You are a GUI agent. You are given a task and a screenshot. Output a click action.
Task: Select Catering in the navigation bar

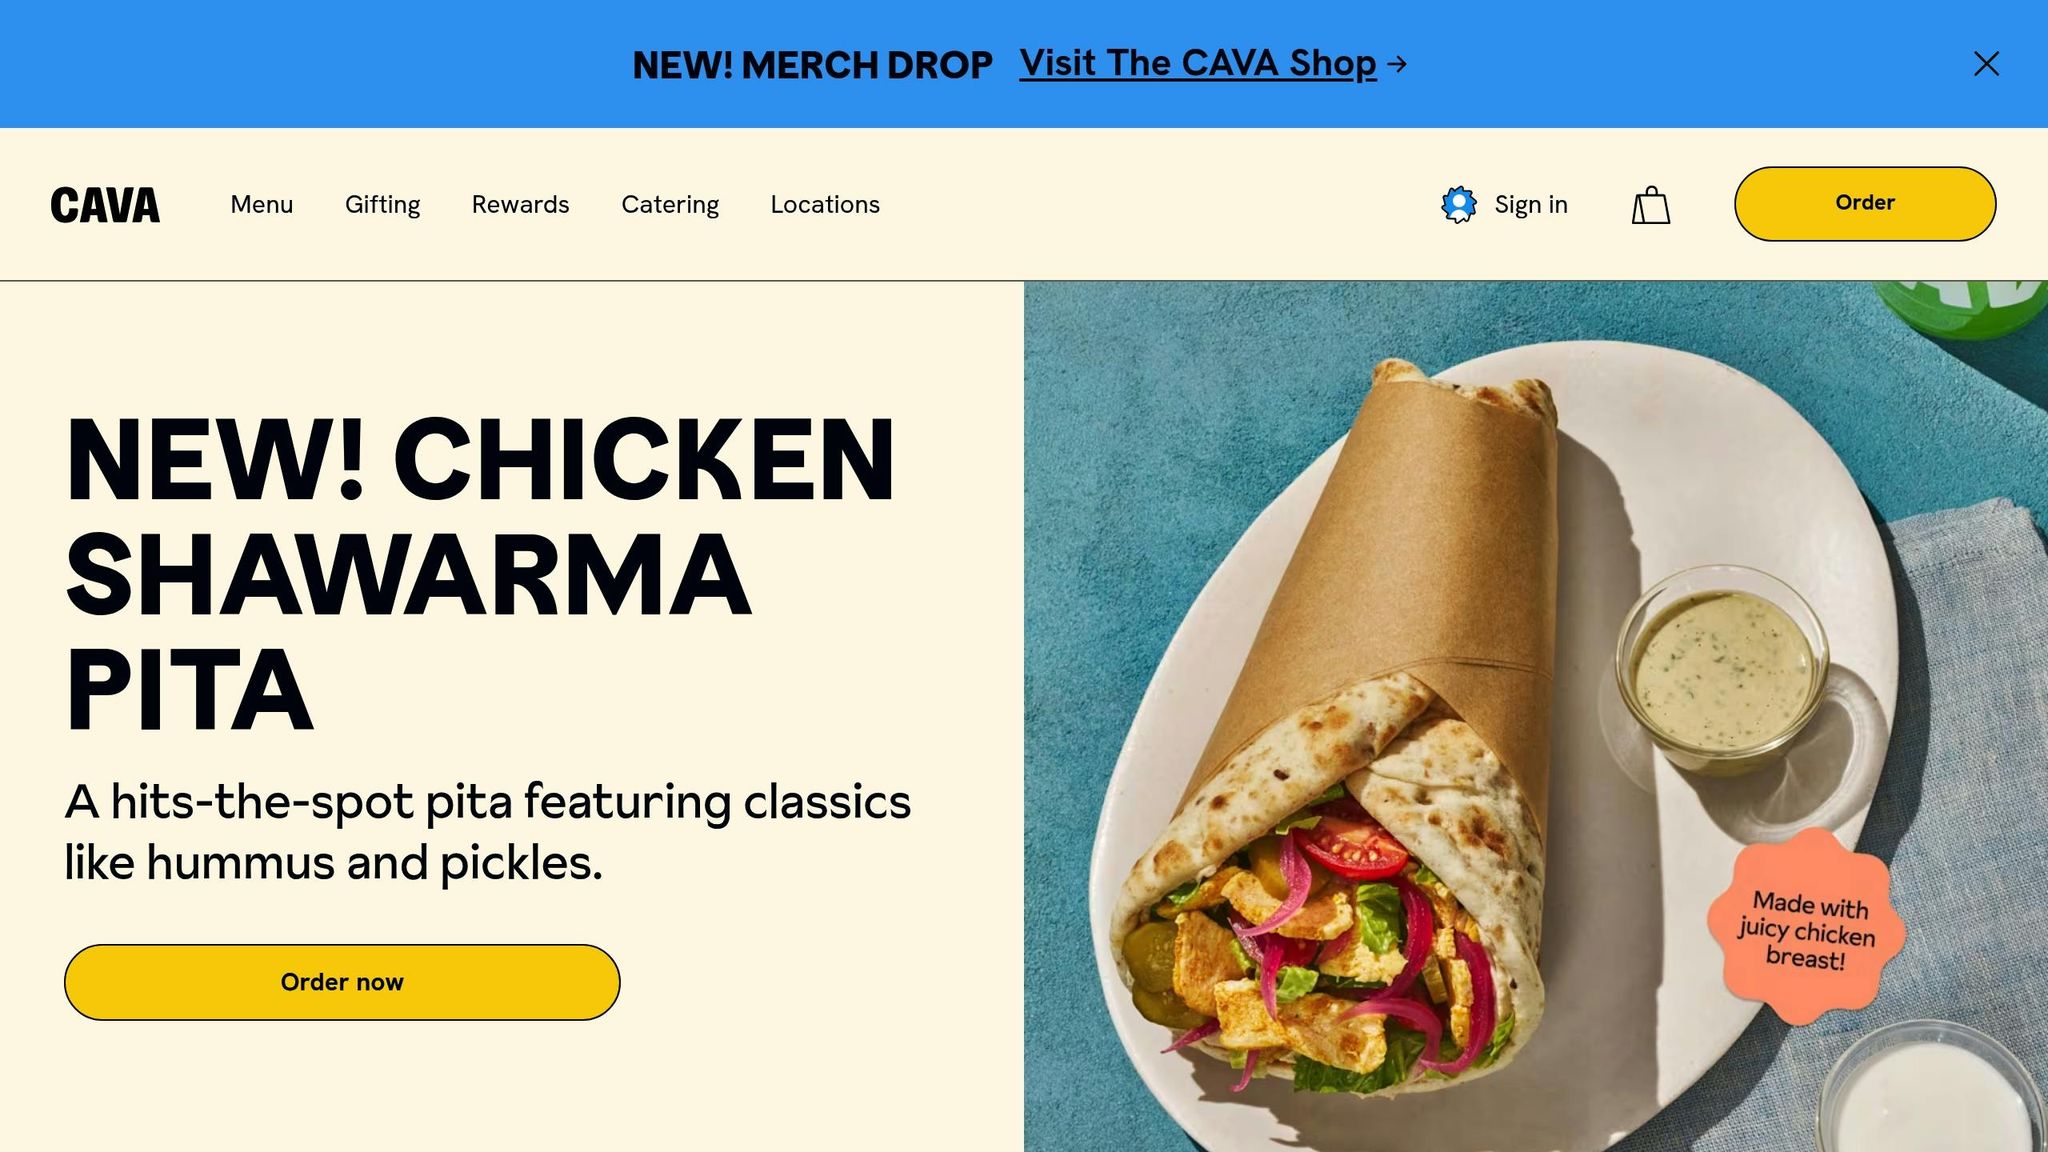tap(670, 205)
